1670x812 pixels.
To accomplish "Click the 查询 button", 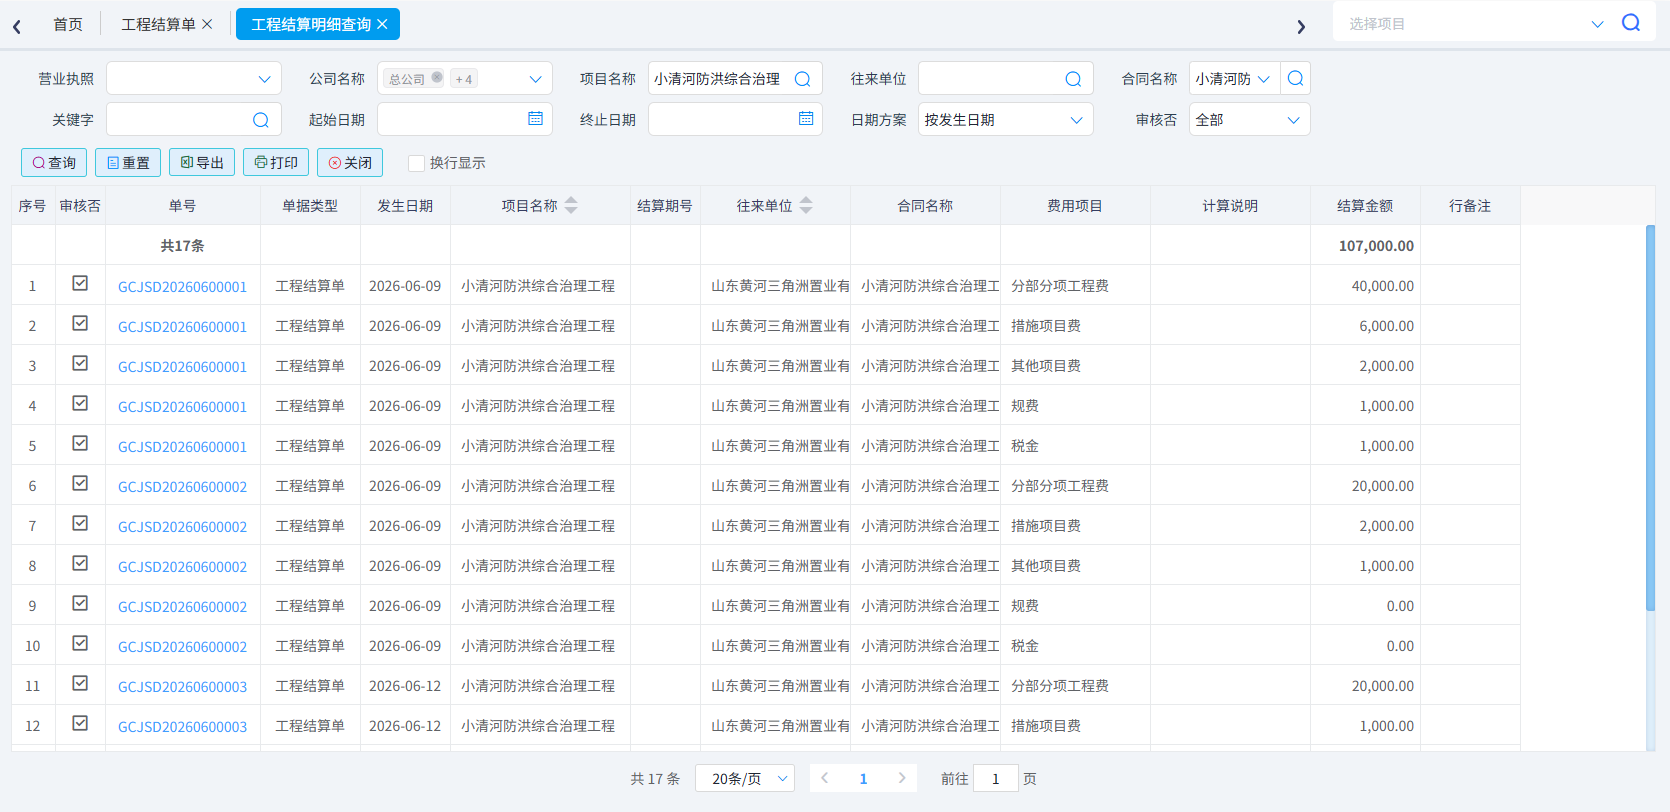I will click(54, 163).
